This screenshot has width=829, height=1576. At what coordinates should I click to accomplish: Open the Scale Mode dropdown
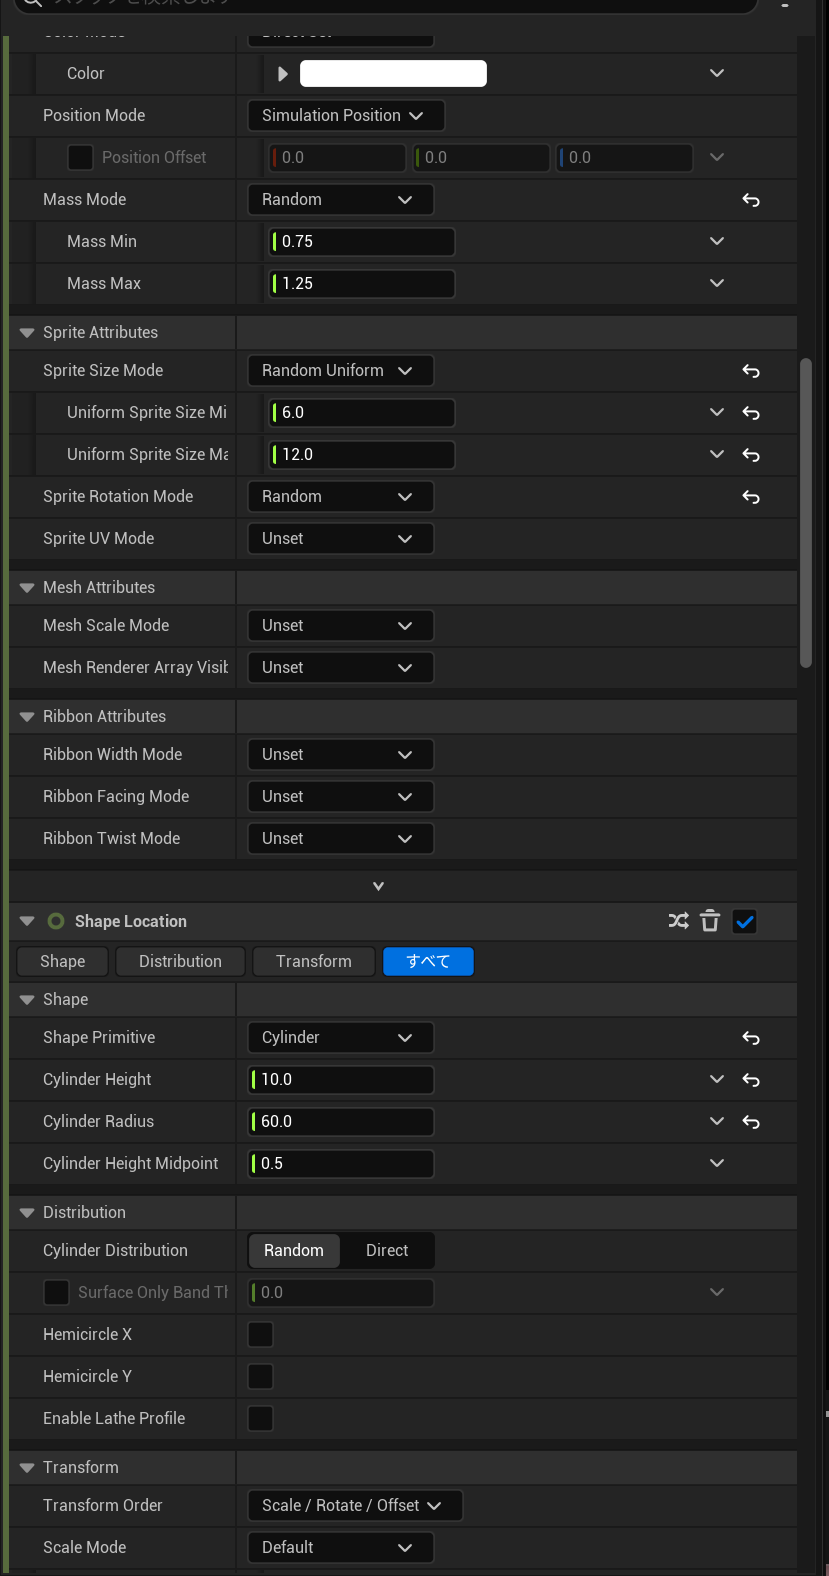point(340,1547)
